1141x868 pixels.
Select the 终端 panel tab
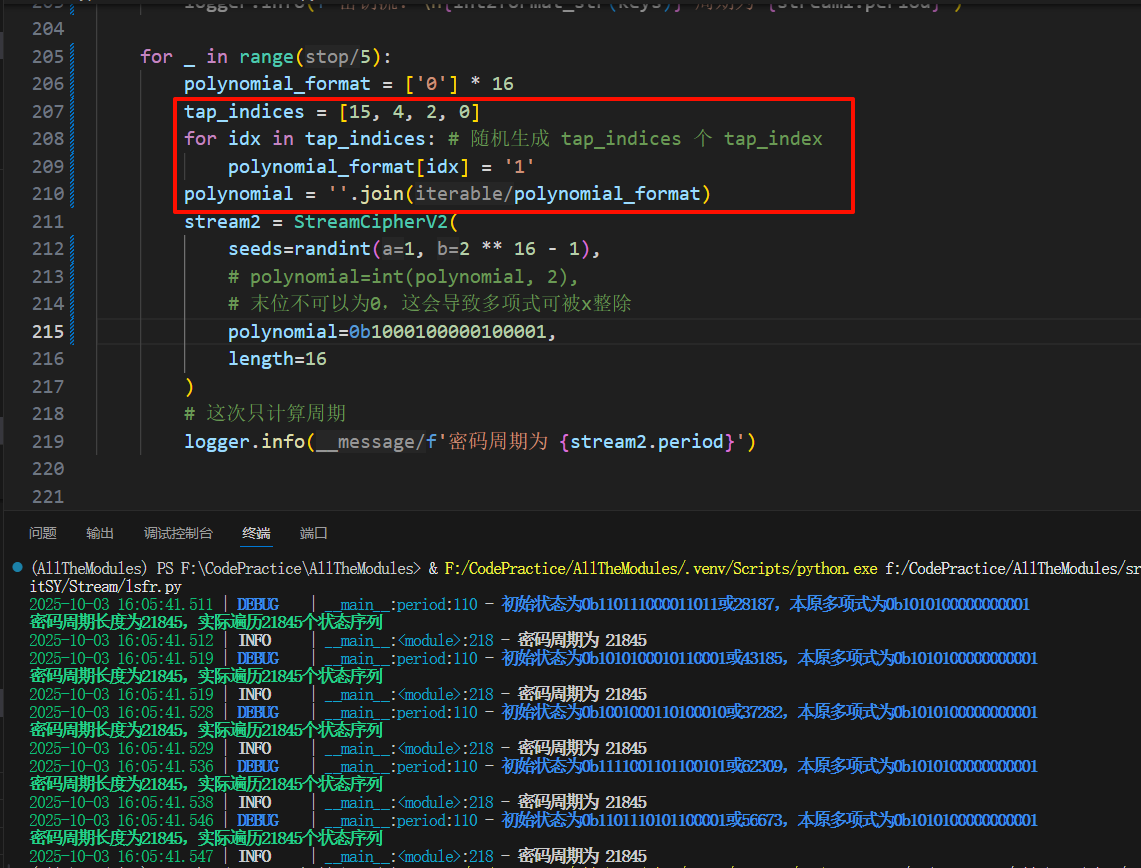256,533
